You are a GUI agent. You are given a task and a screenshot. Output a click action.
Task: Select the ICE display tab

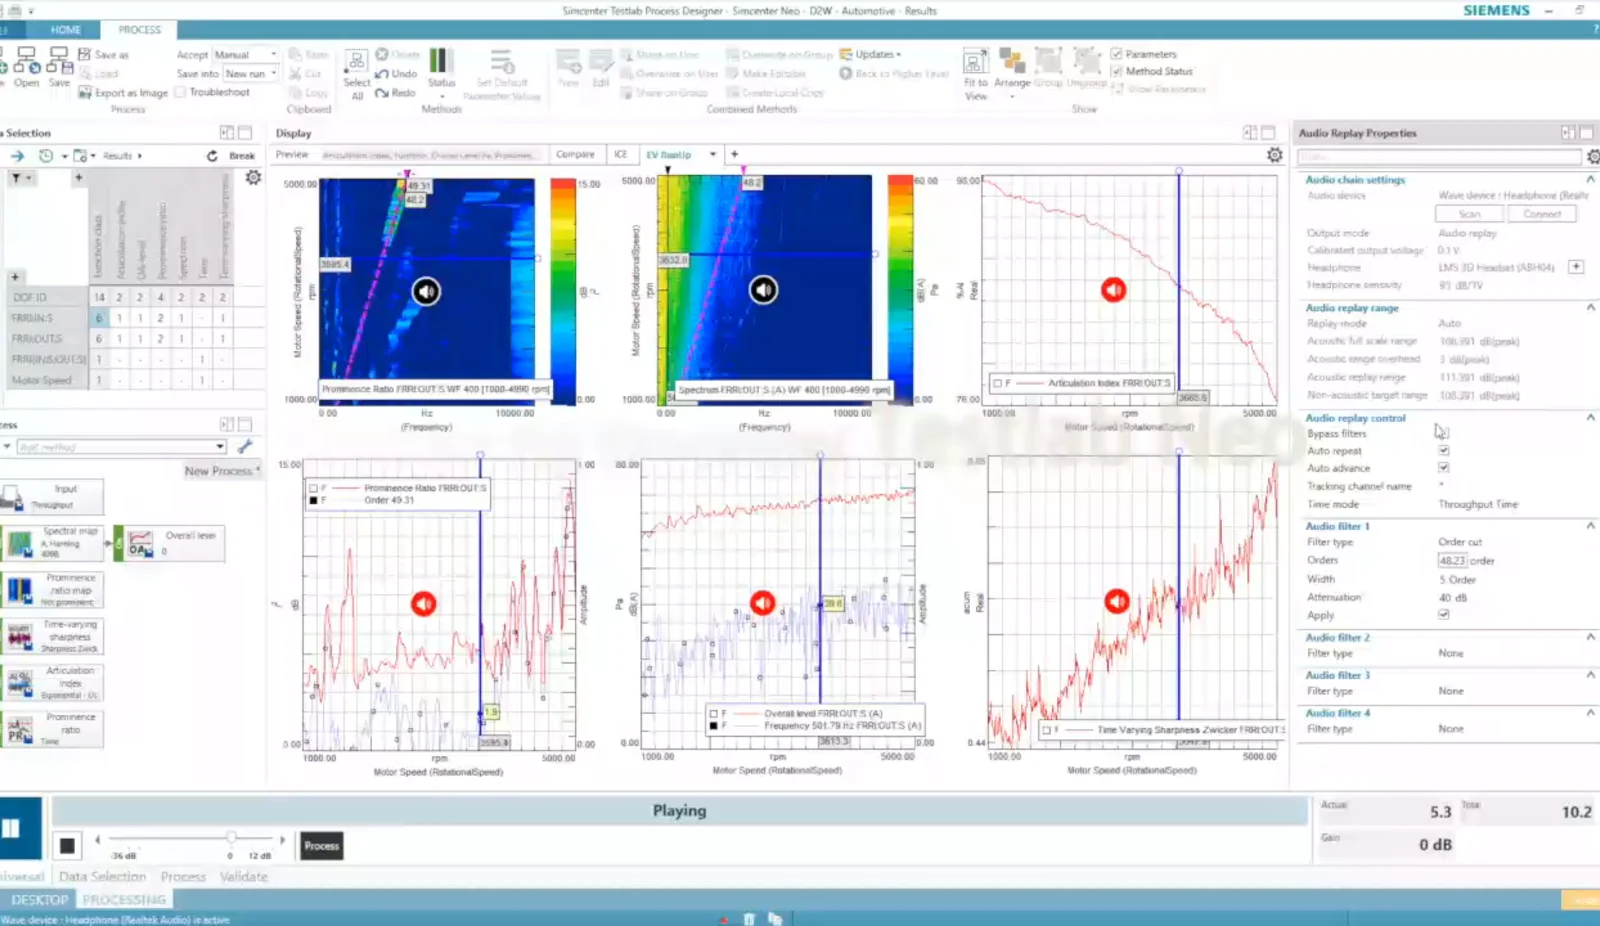point(621,155)
